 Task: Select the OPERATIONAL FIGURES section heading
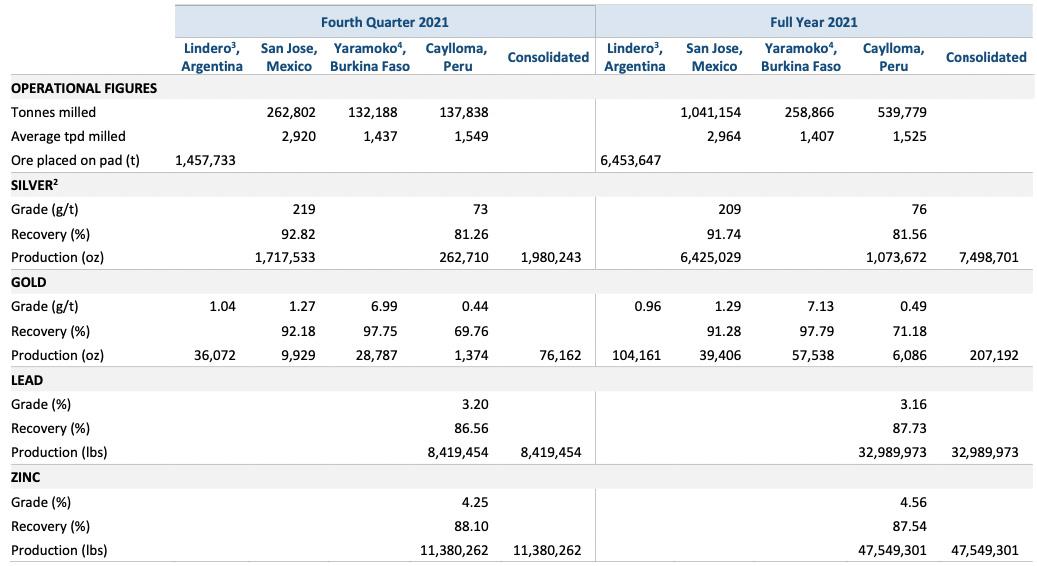click(x=84, y=88)
